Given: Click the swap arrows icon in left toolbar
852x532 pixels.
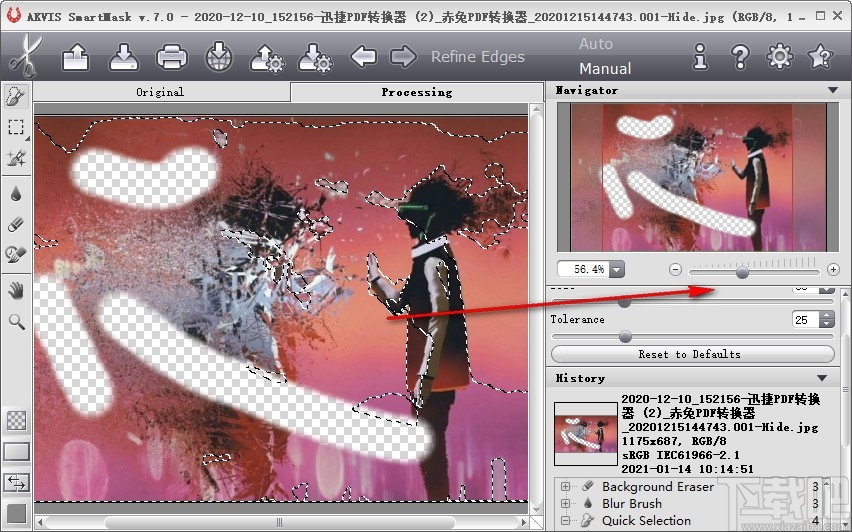Looking at the screenshot, I should pos(16,483).
